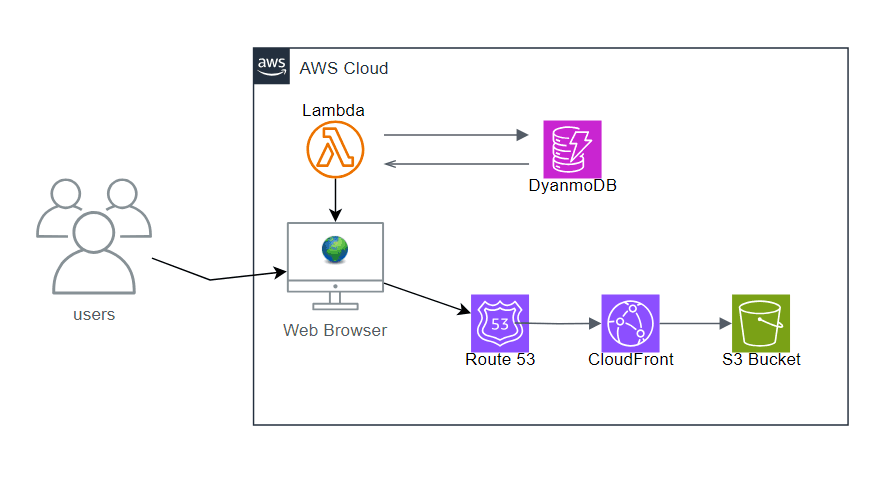Select the 'S3 Bucket' label
The image size is (891, 479).
[761, 359]
